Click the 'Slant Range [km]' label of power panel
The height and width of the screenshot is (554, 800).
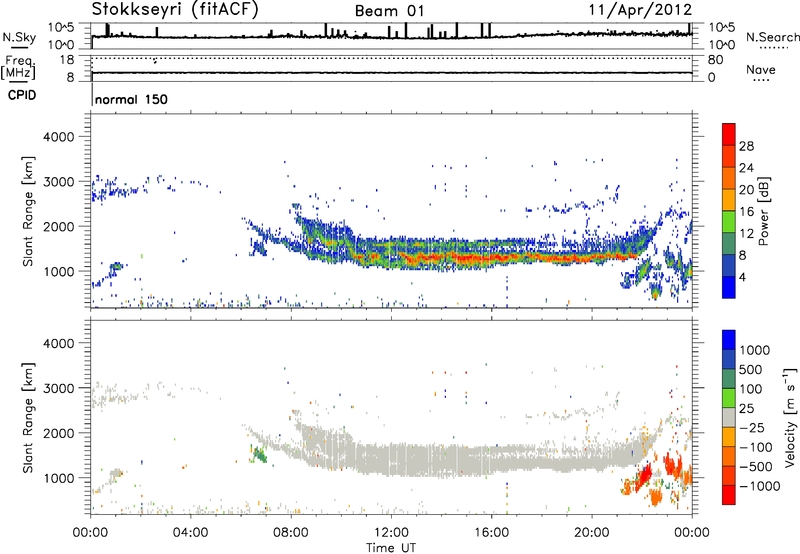[28, 211]
